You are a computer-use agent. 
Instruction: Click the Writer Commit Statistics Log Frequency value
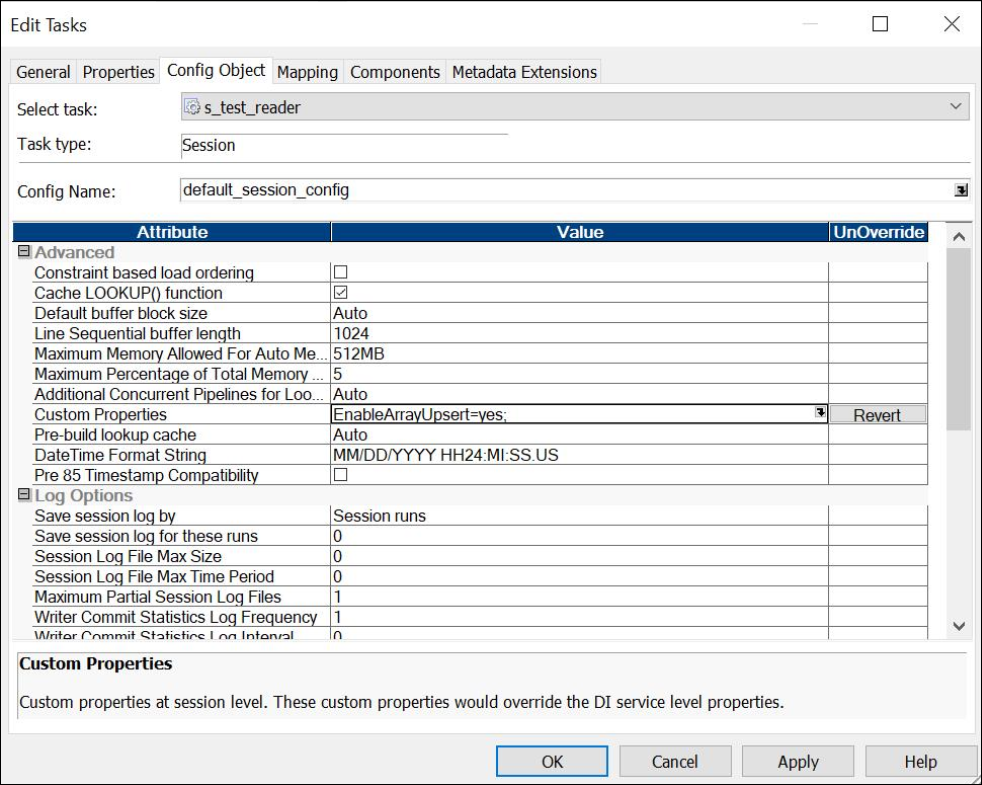[x=579, y=617]
